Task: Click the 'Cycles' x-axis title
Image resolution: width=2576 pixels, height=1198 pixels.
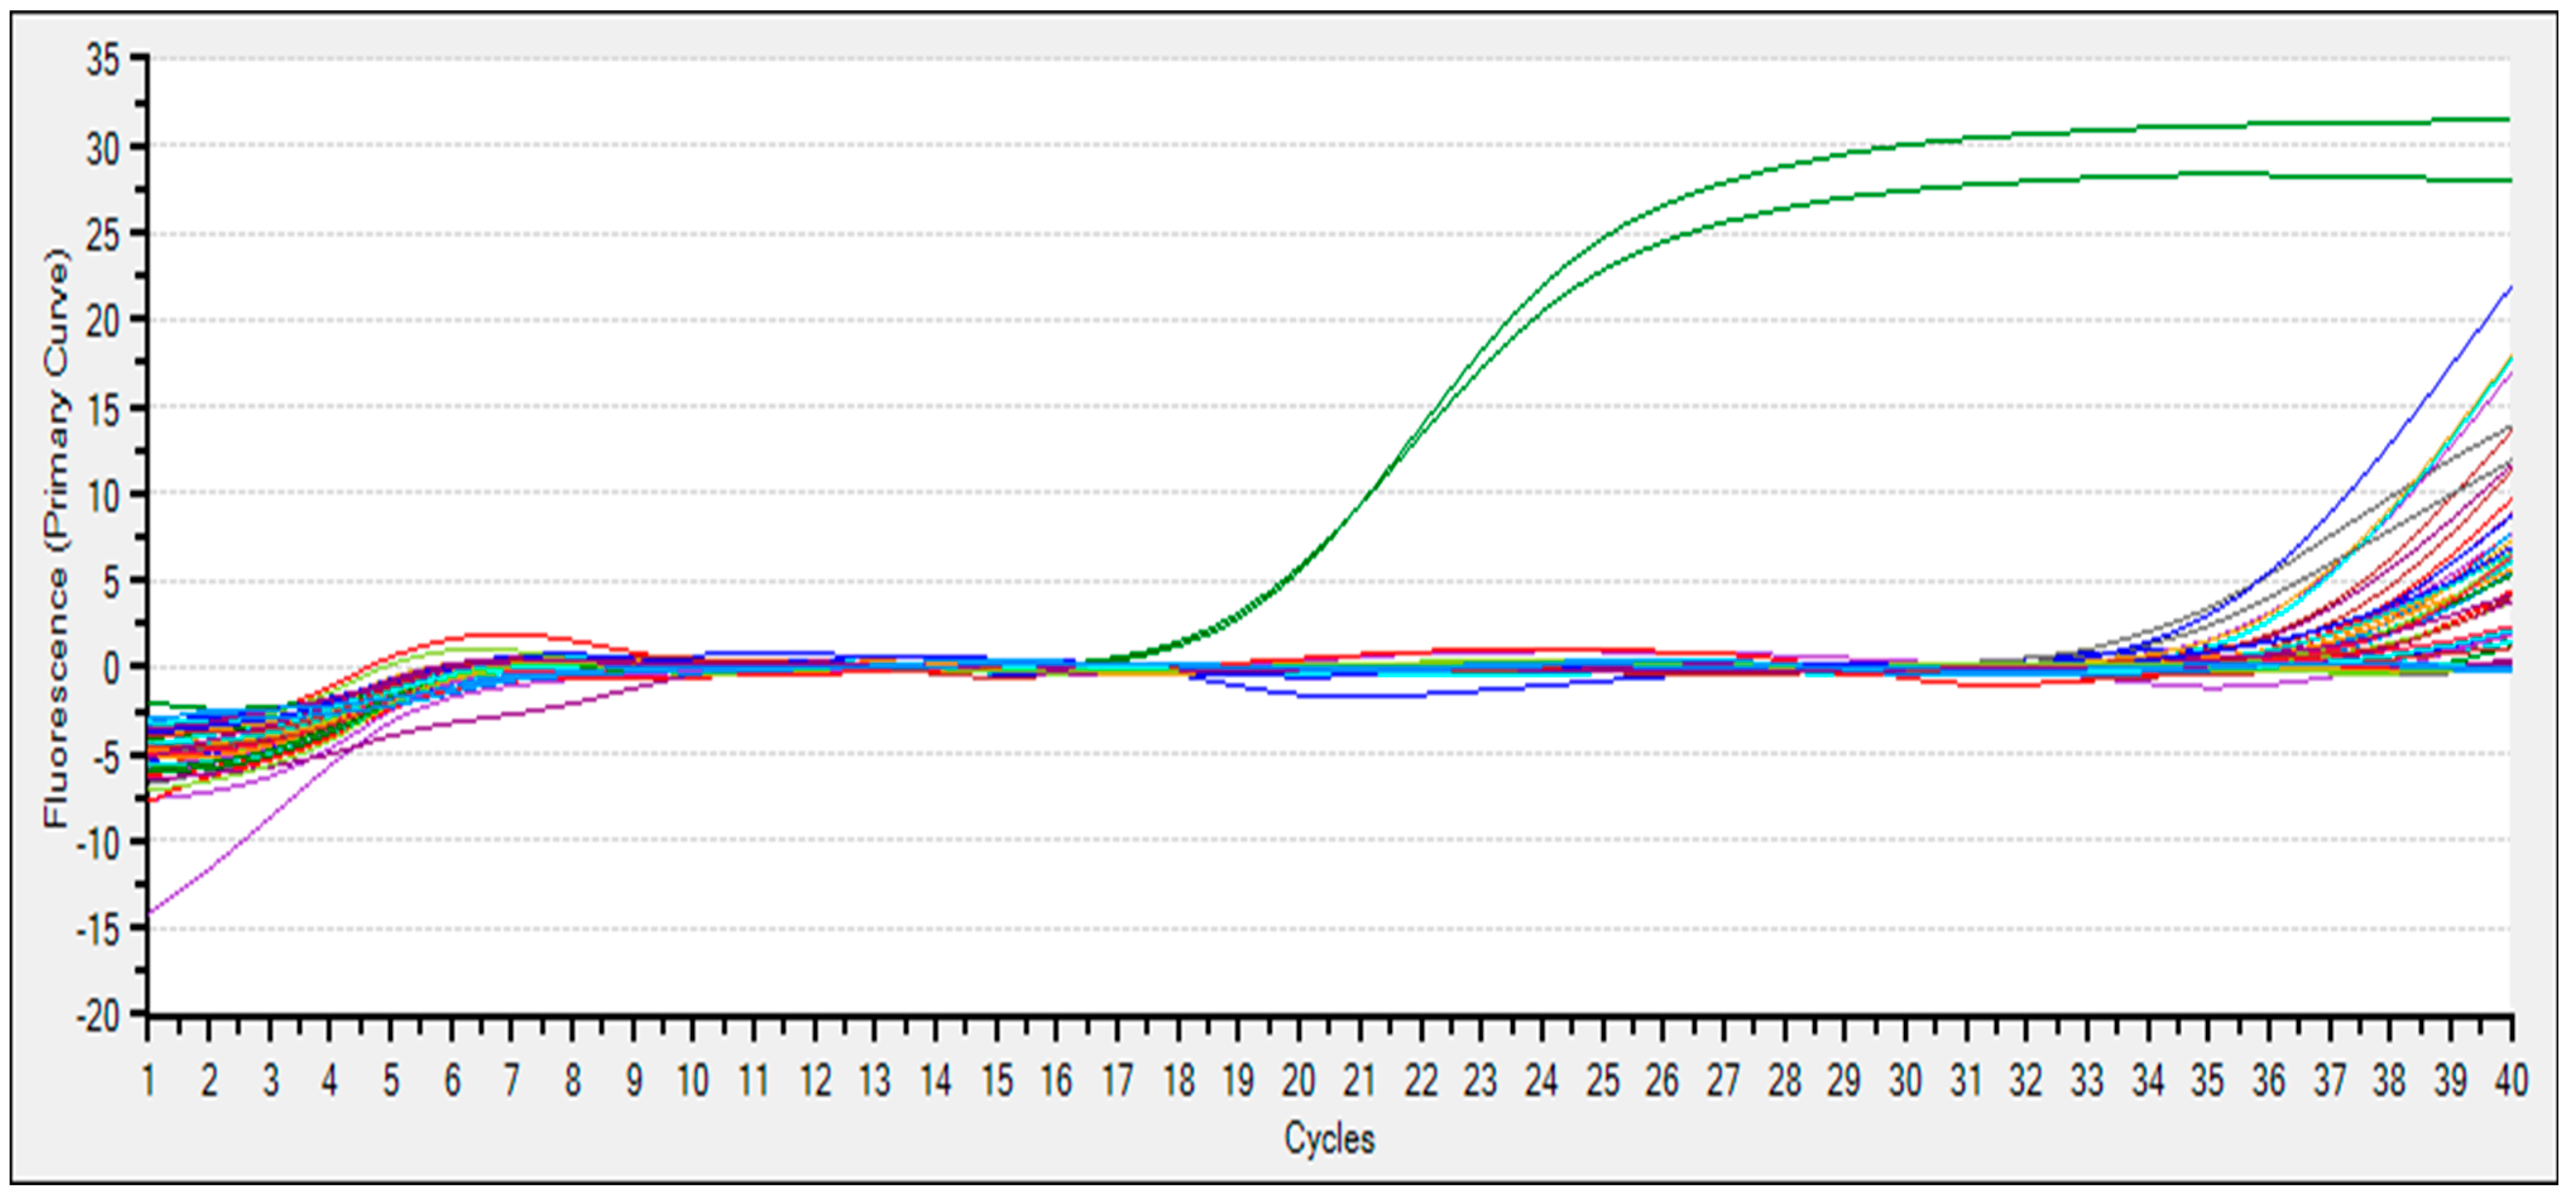Action: coord(1329,1138)
